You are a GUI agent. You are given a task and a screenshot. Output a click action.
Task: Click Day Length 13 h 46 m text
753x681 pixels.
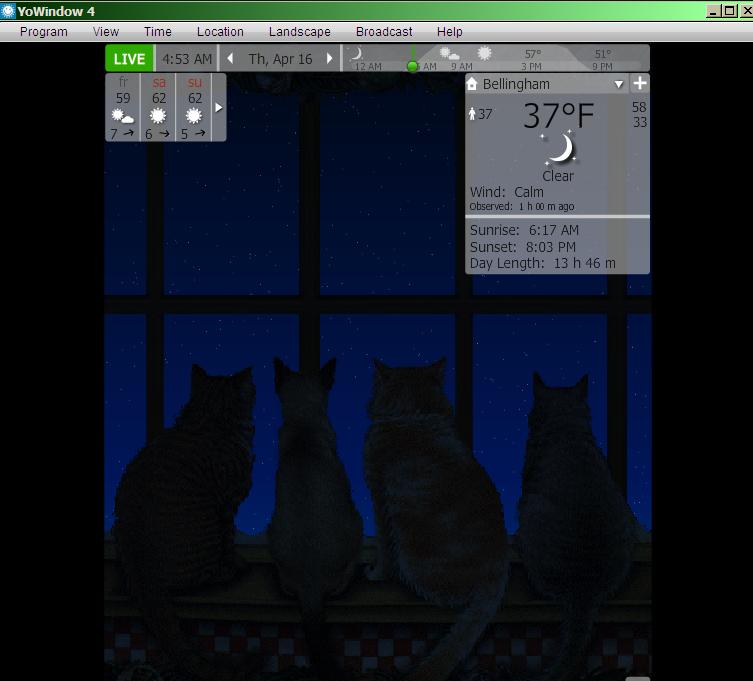pos(542,263)
